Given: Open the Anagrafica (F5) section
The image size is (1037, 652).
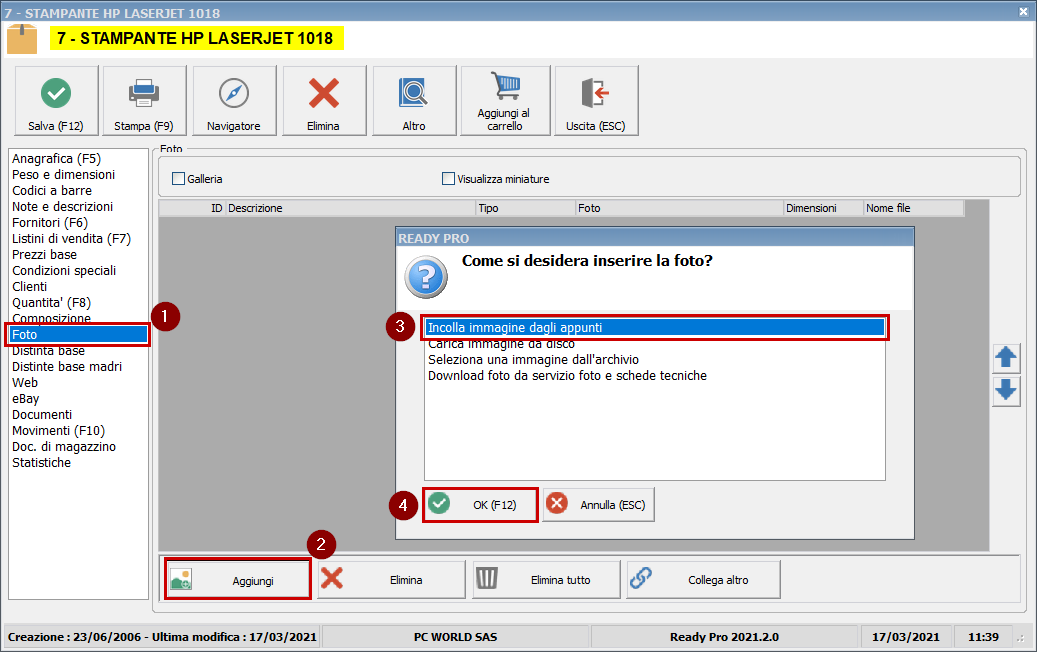Looking at the screenshot, I should pyautogui.click(x=56, y=159).
